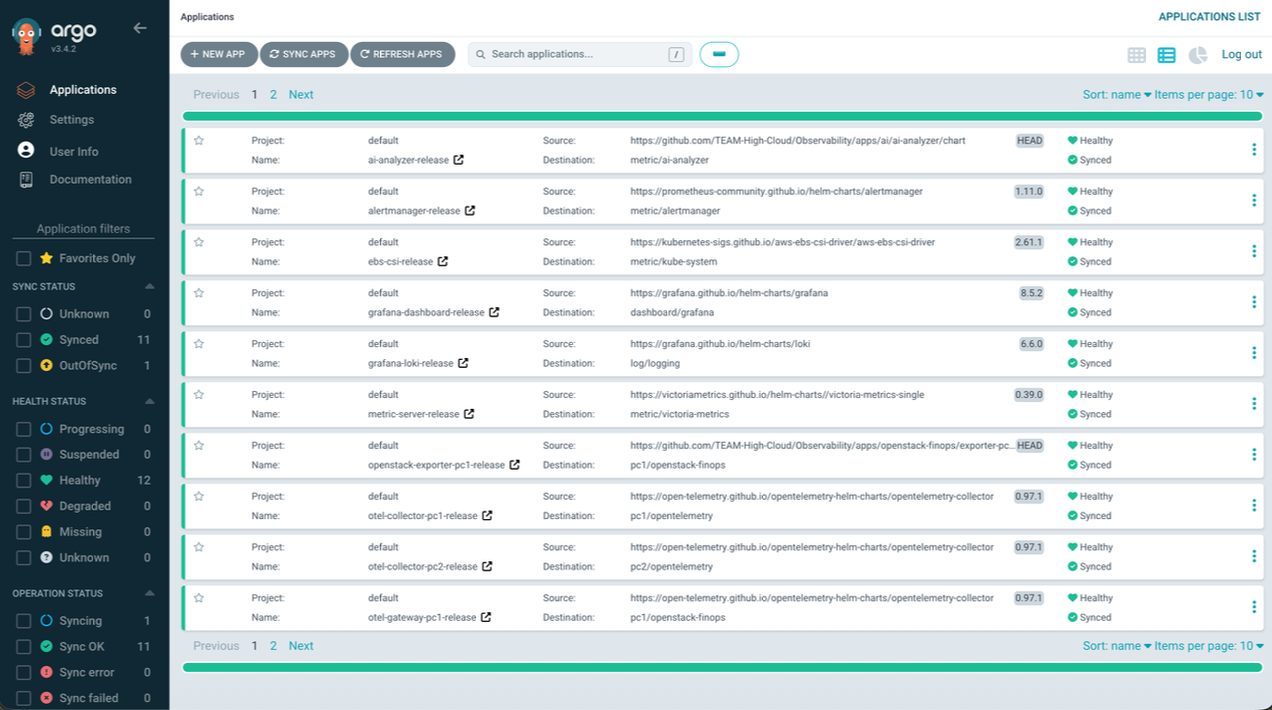Viewport: 1272px width, 710px height.
Task: Focus the Search applications field
Action: [580, 55]
